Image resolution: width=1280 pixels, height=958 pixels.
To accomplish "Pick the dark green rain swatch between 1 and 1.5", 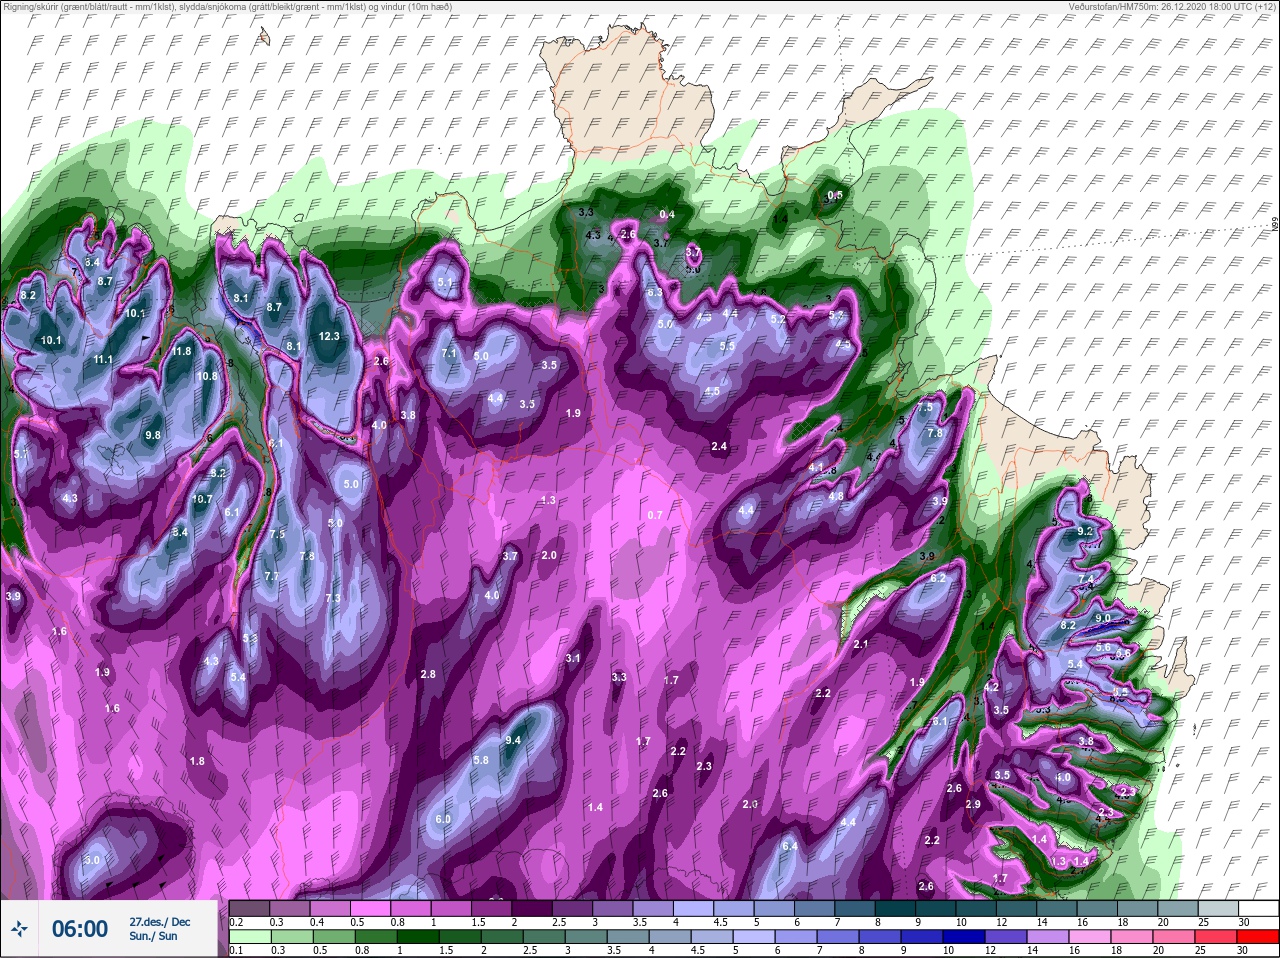I will [417, 936].
